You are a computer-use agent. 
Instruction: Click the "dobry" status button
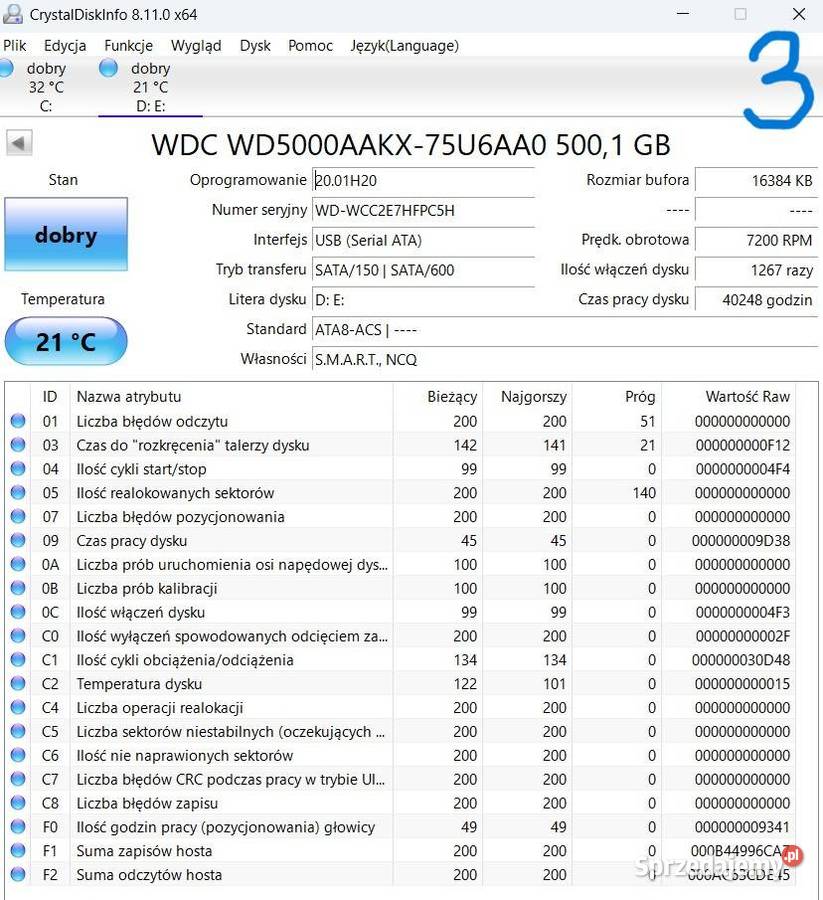(x=65, y=234)
